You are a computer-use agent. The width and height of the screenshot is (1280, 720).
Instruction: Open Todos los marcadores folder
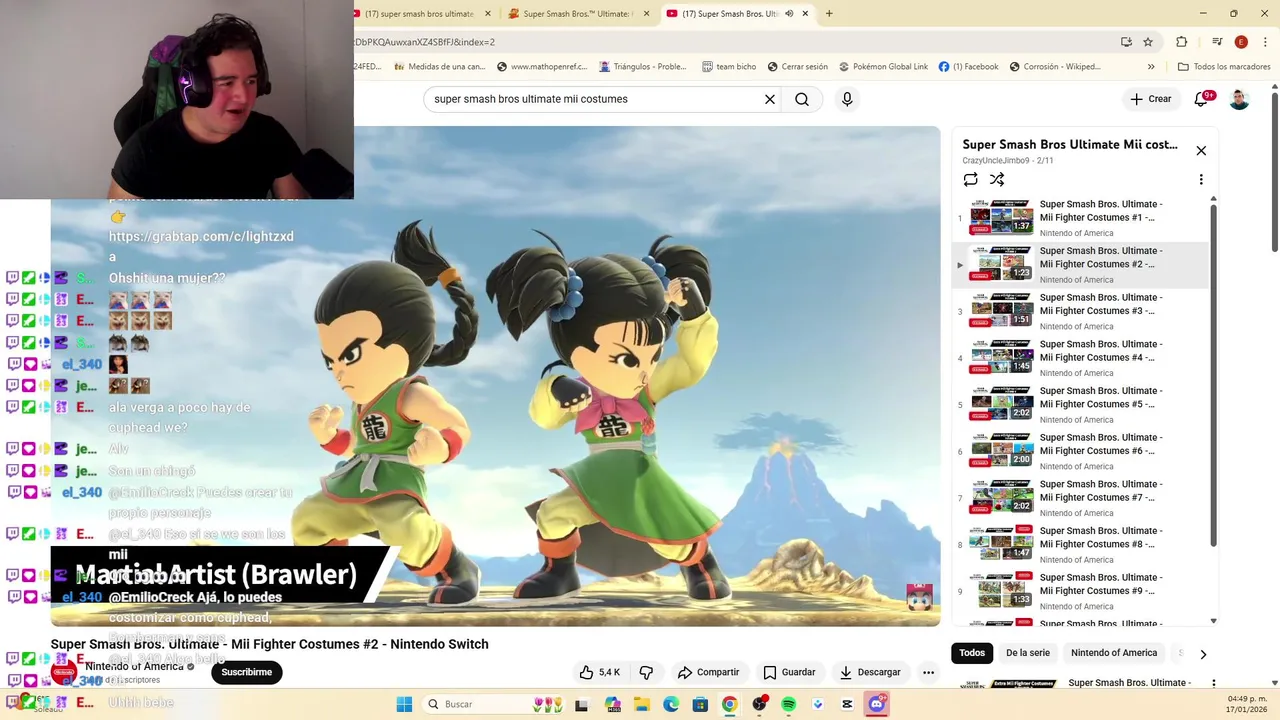[1224, 67]
